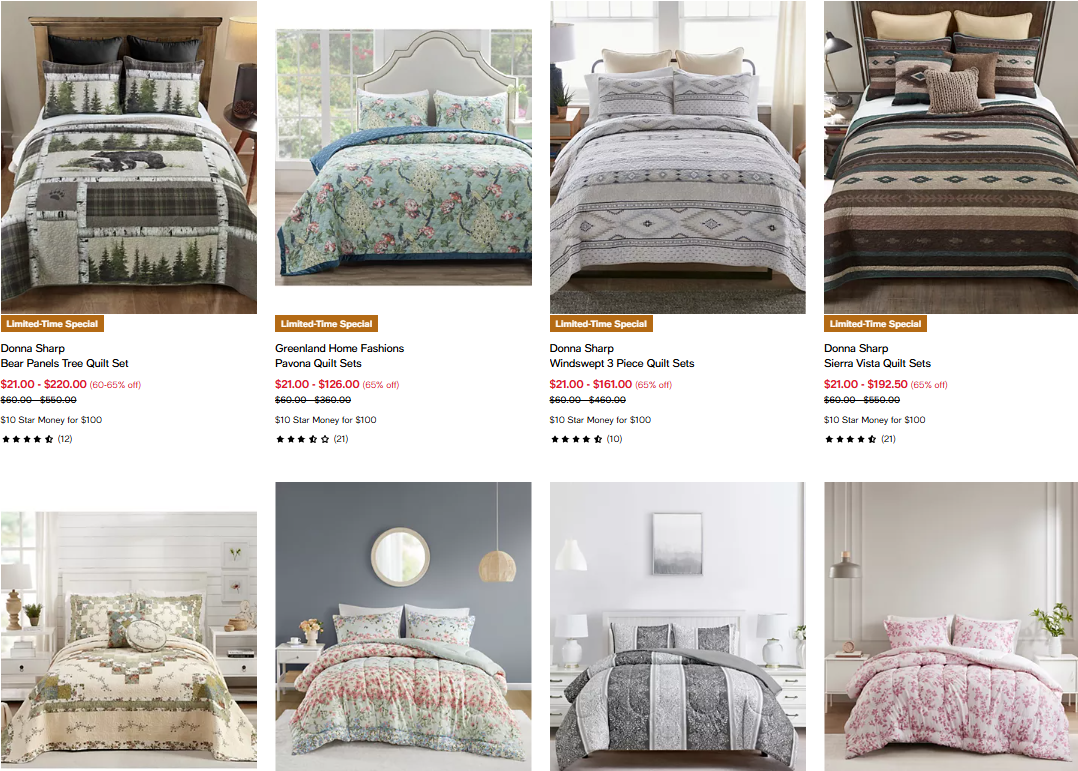Click Limited-Time Special badge on Pavona quilt
Screen dimensions: 1078x771
(x=327, y=324)
